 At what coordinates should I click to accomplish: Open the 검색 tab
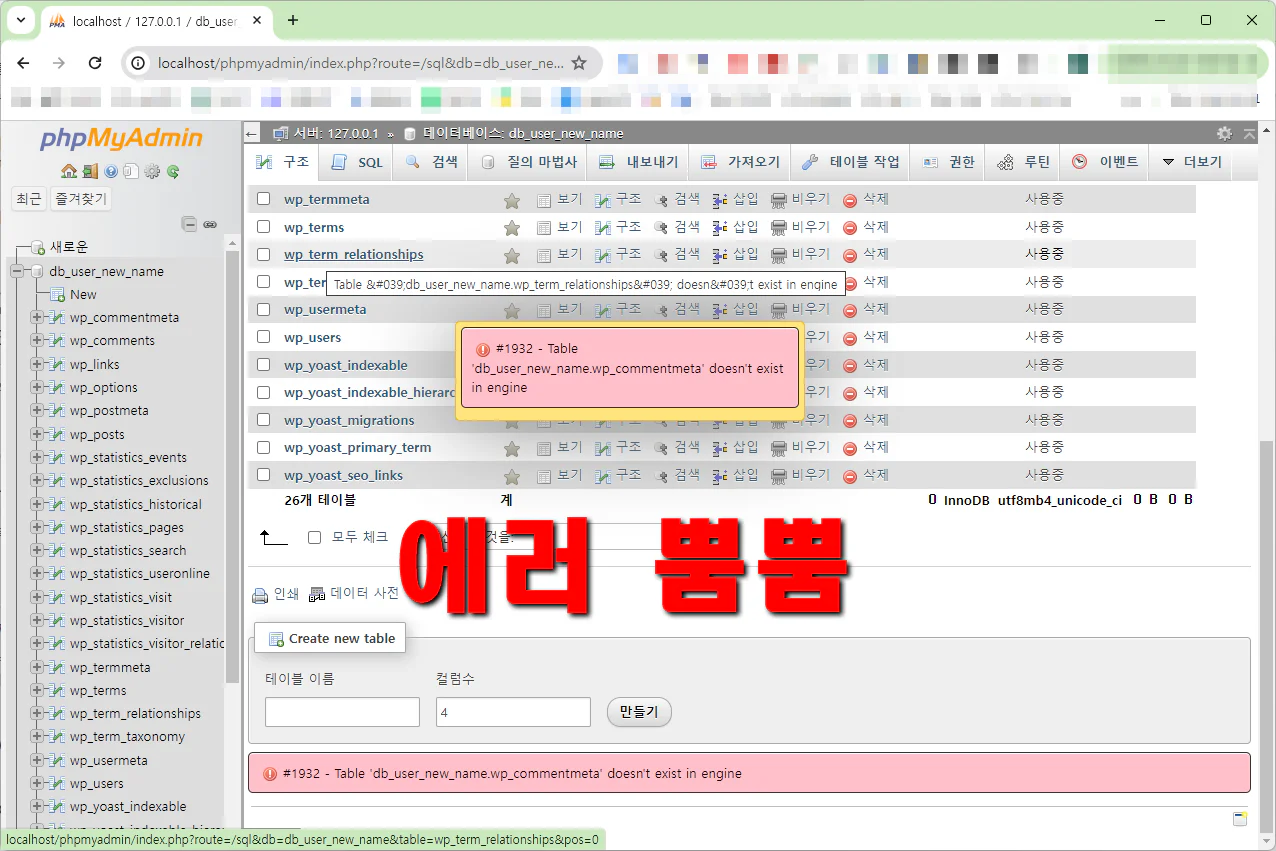pyautogui.click(x=432, y=162)
